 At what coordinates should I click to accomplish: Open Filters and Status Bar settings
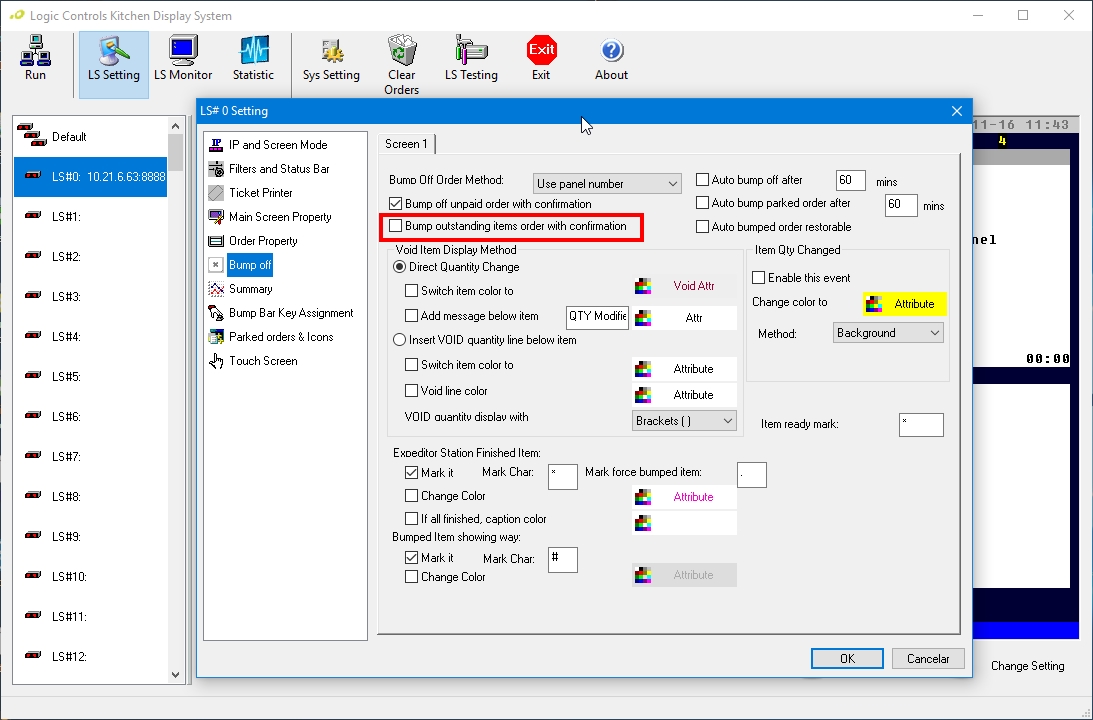[x=269, y=169]
